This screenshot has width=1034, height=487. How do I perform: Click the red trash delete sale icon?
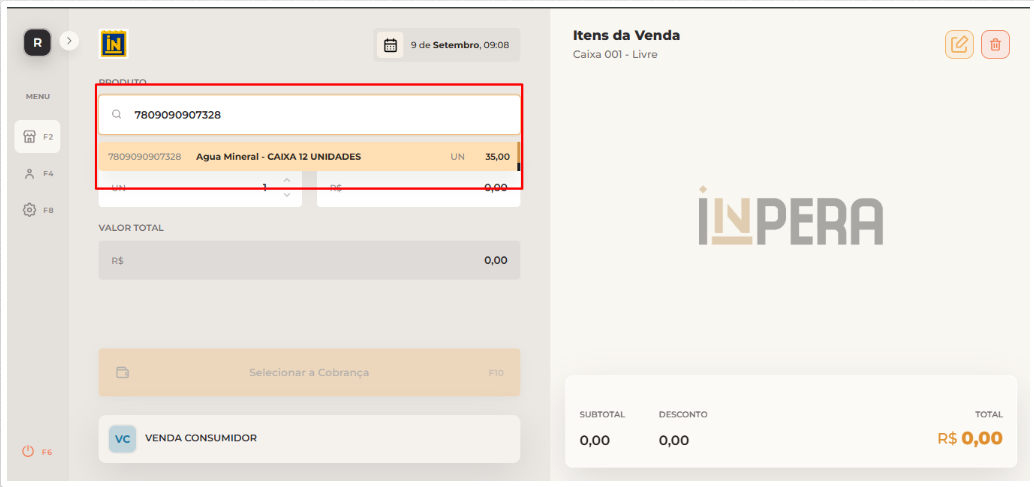pos(995,45)
